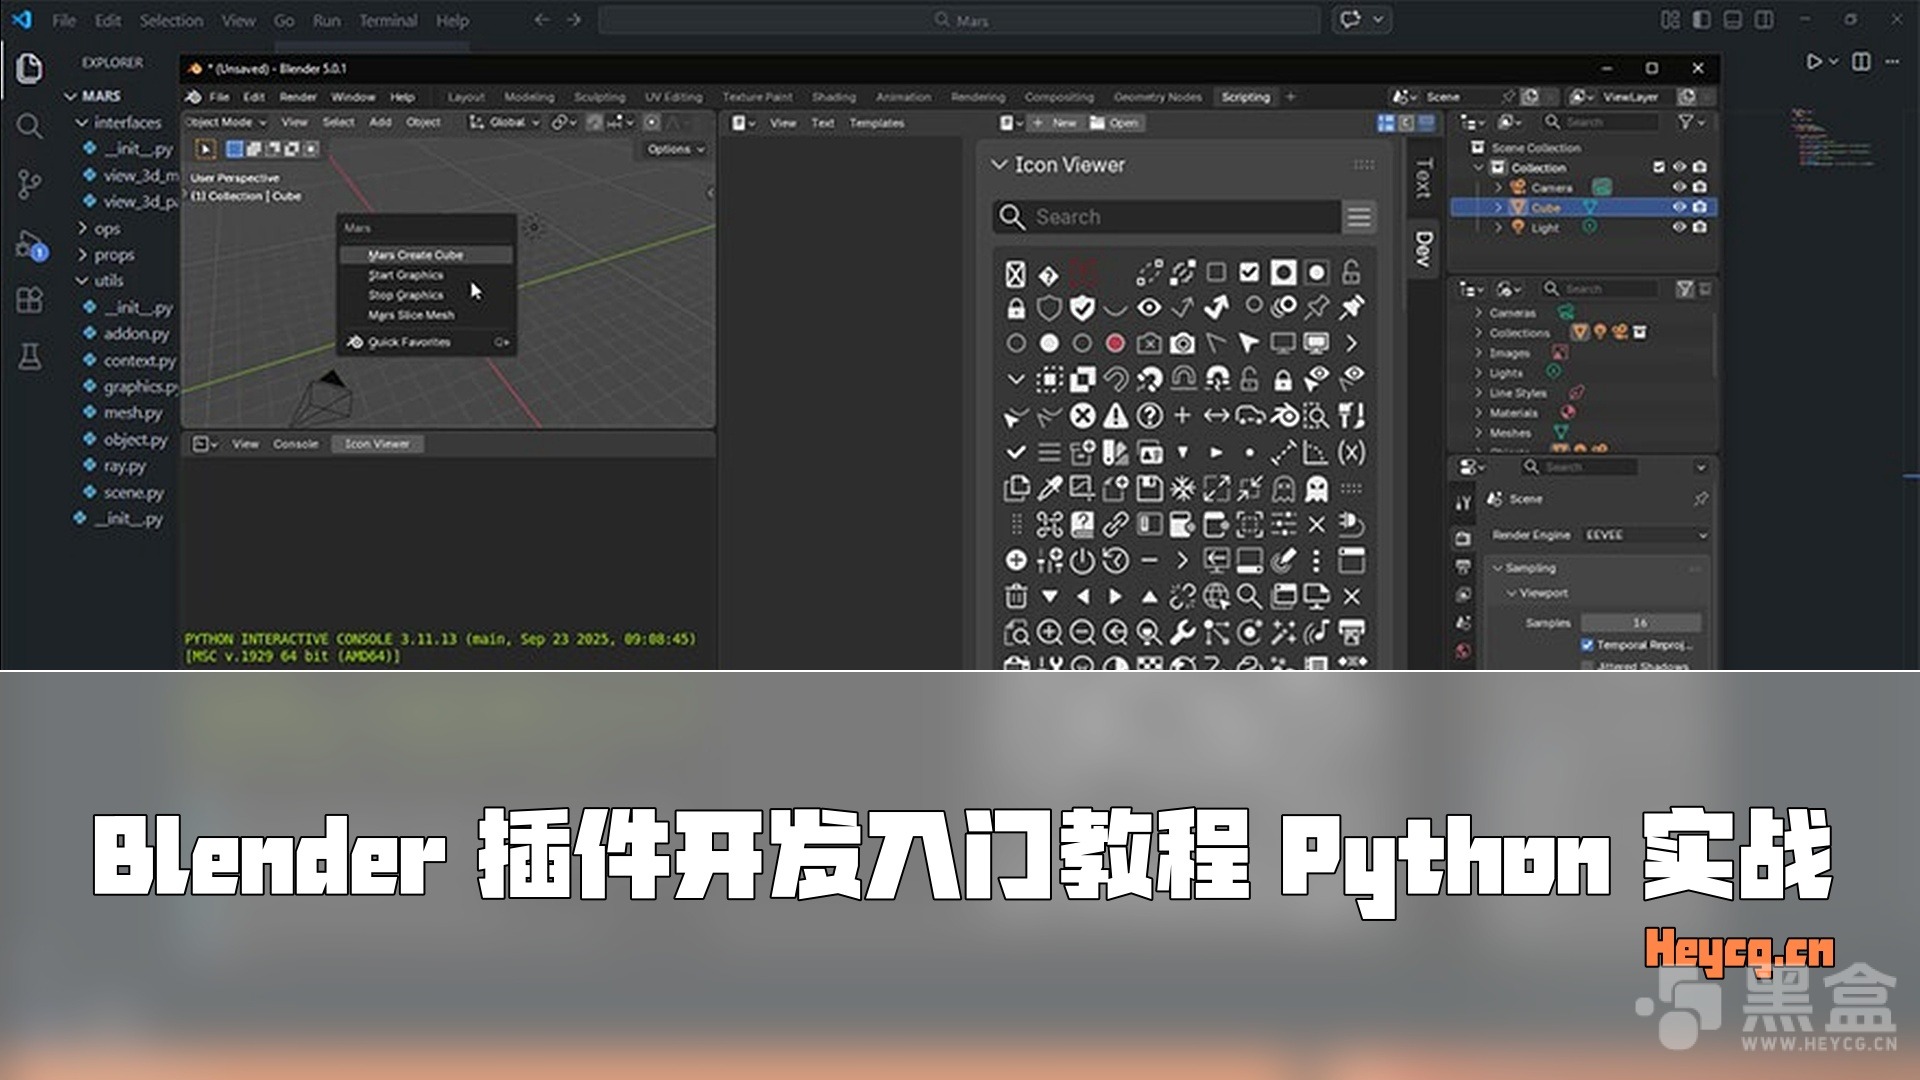1920x1080 pixels.
Task: Click the camera icon in Icon Viewer grid
Action: [x=1183, y=343]
